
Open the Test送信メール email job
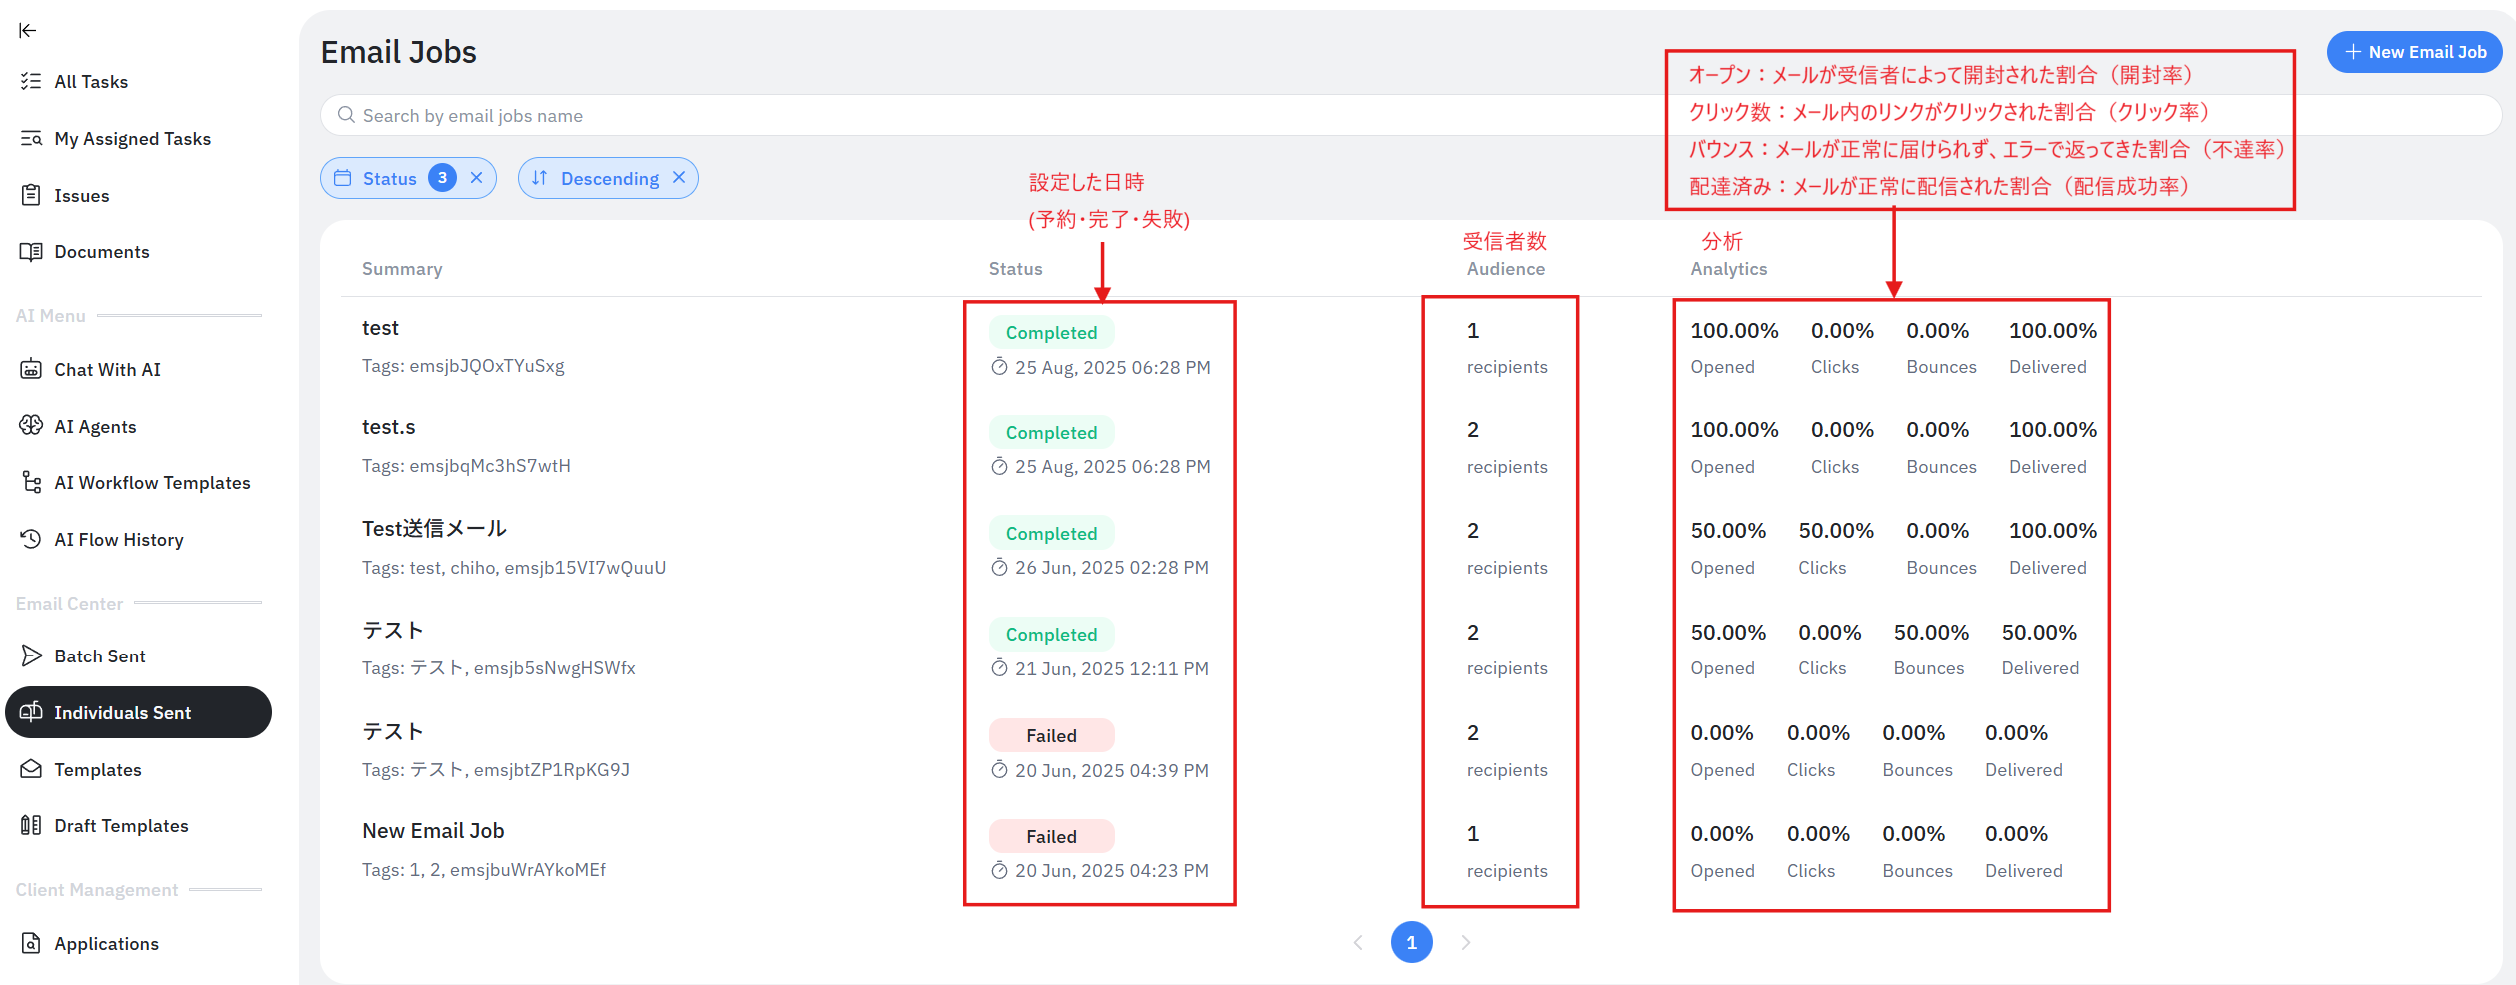[434, 529]
